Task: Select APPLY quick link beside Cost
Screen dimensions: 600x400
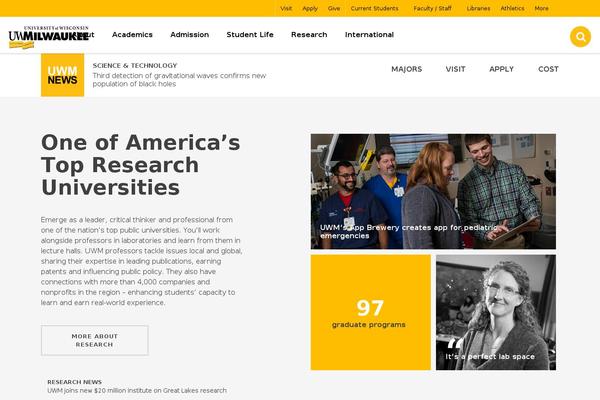Action: coord(501,69)
